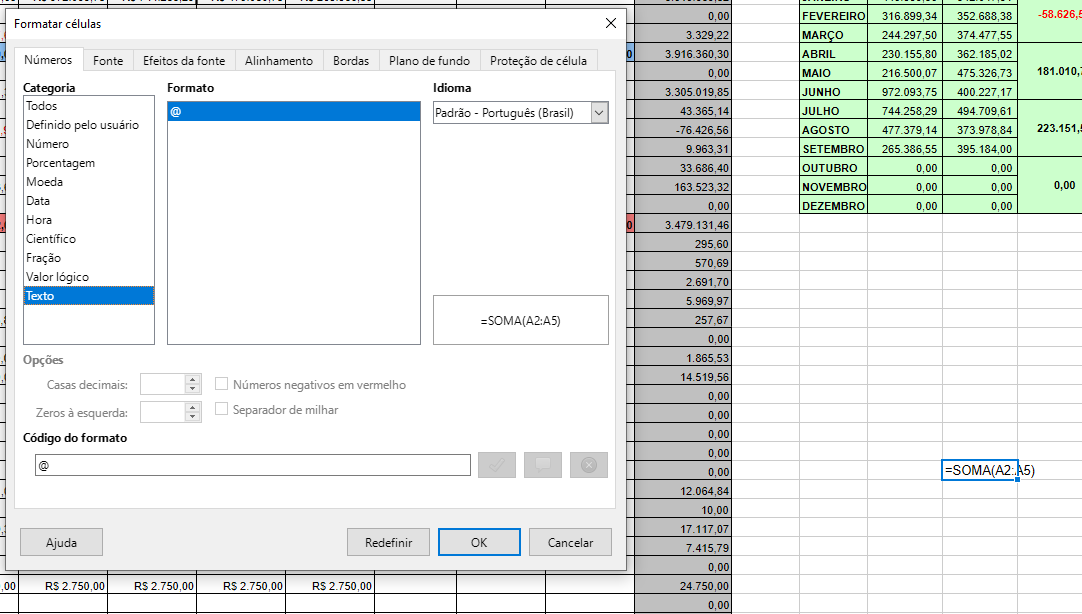
Task: Open the Efeitos da fonte tab
Action: (184, 61)
